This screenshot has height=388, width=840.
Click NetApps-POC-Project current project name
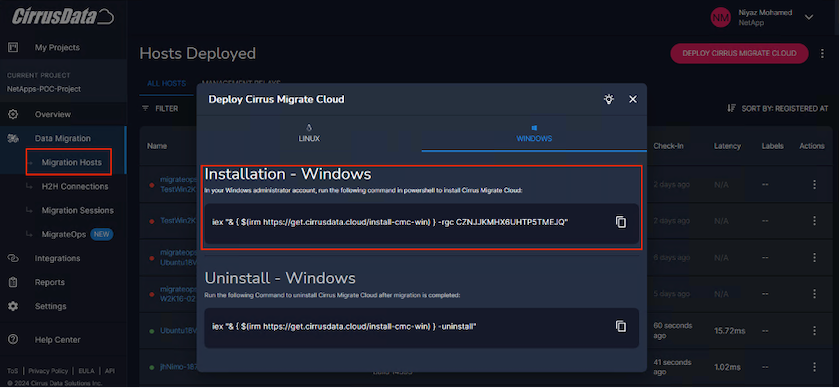44,89
